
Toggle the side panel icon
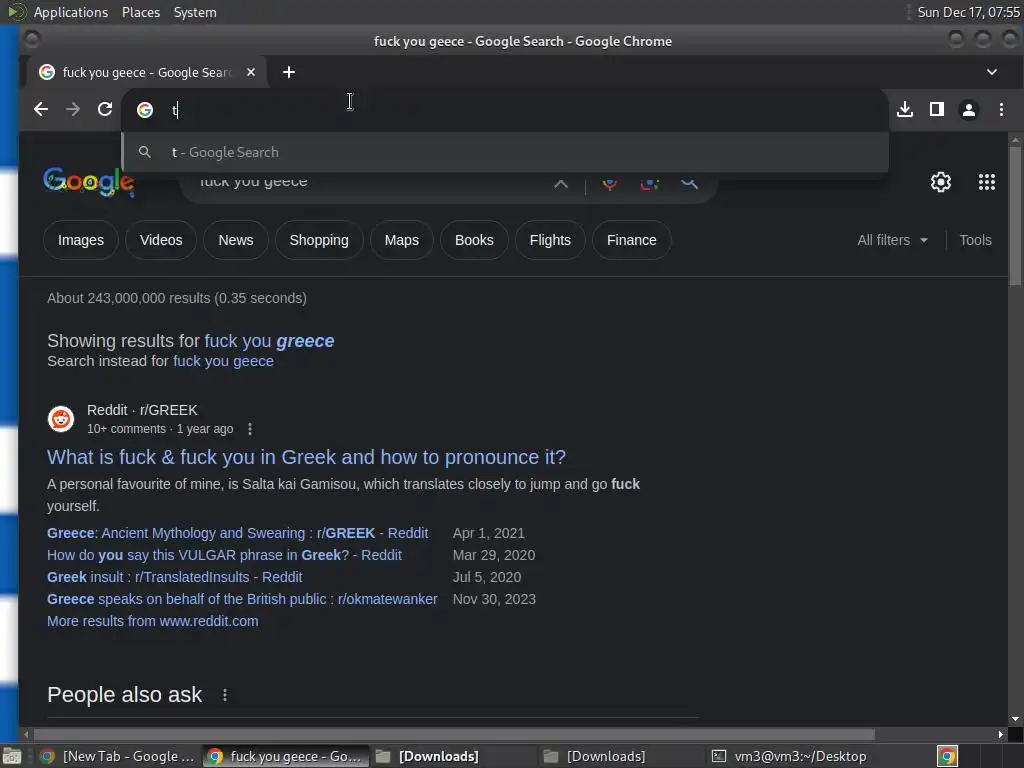coord(936,109)
